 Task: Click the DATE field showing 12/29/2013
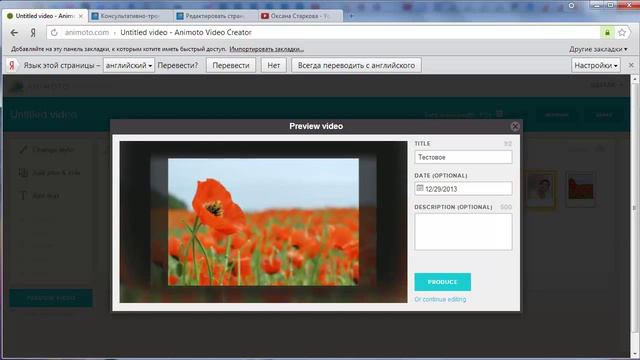click(463, 189)
